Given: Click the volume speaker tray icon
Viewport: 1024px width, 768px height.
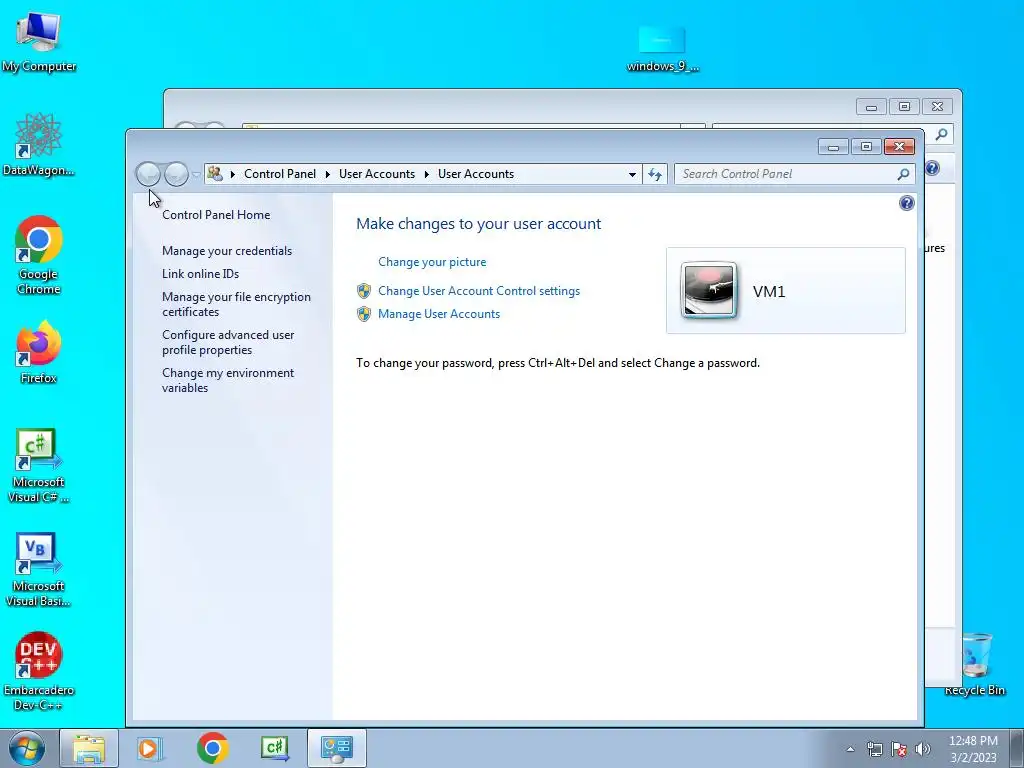Looking at the screenshot, I should pos(923,749).
